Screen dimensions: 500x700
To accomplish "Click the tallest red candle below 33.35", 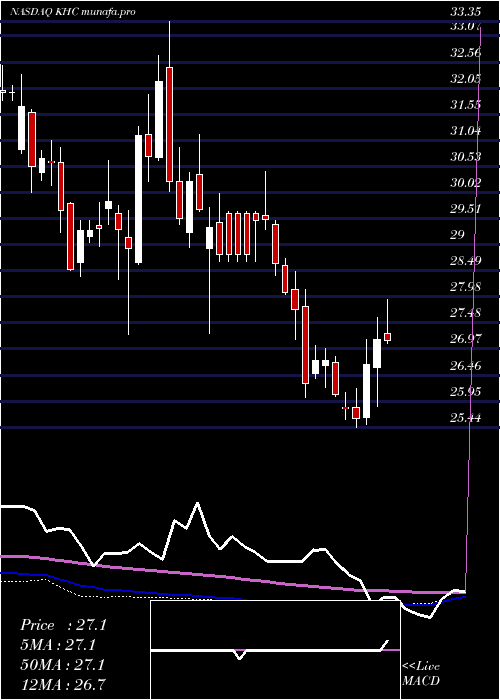I will point(170,124).
